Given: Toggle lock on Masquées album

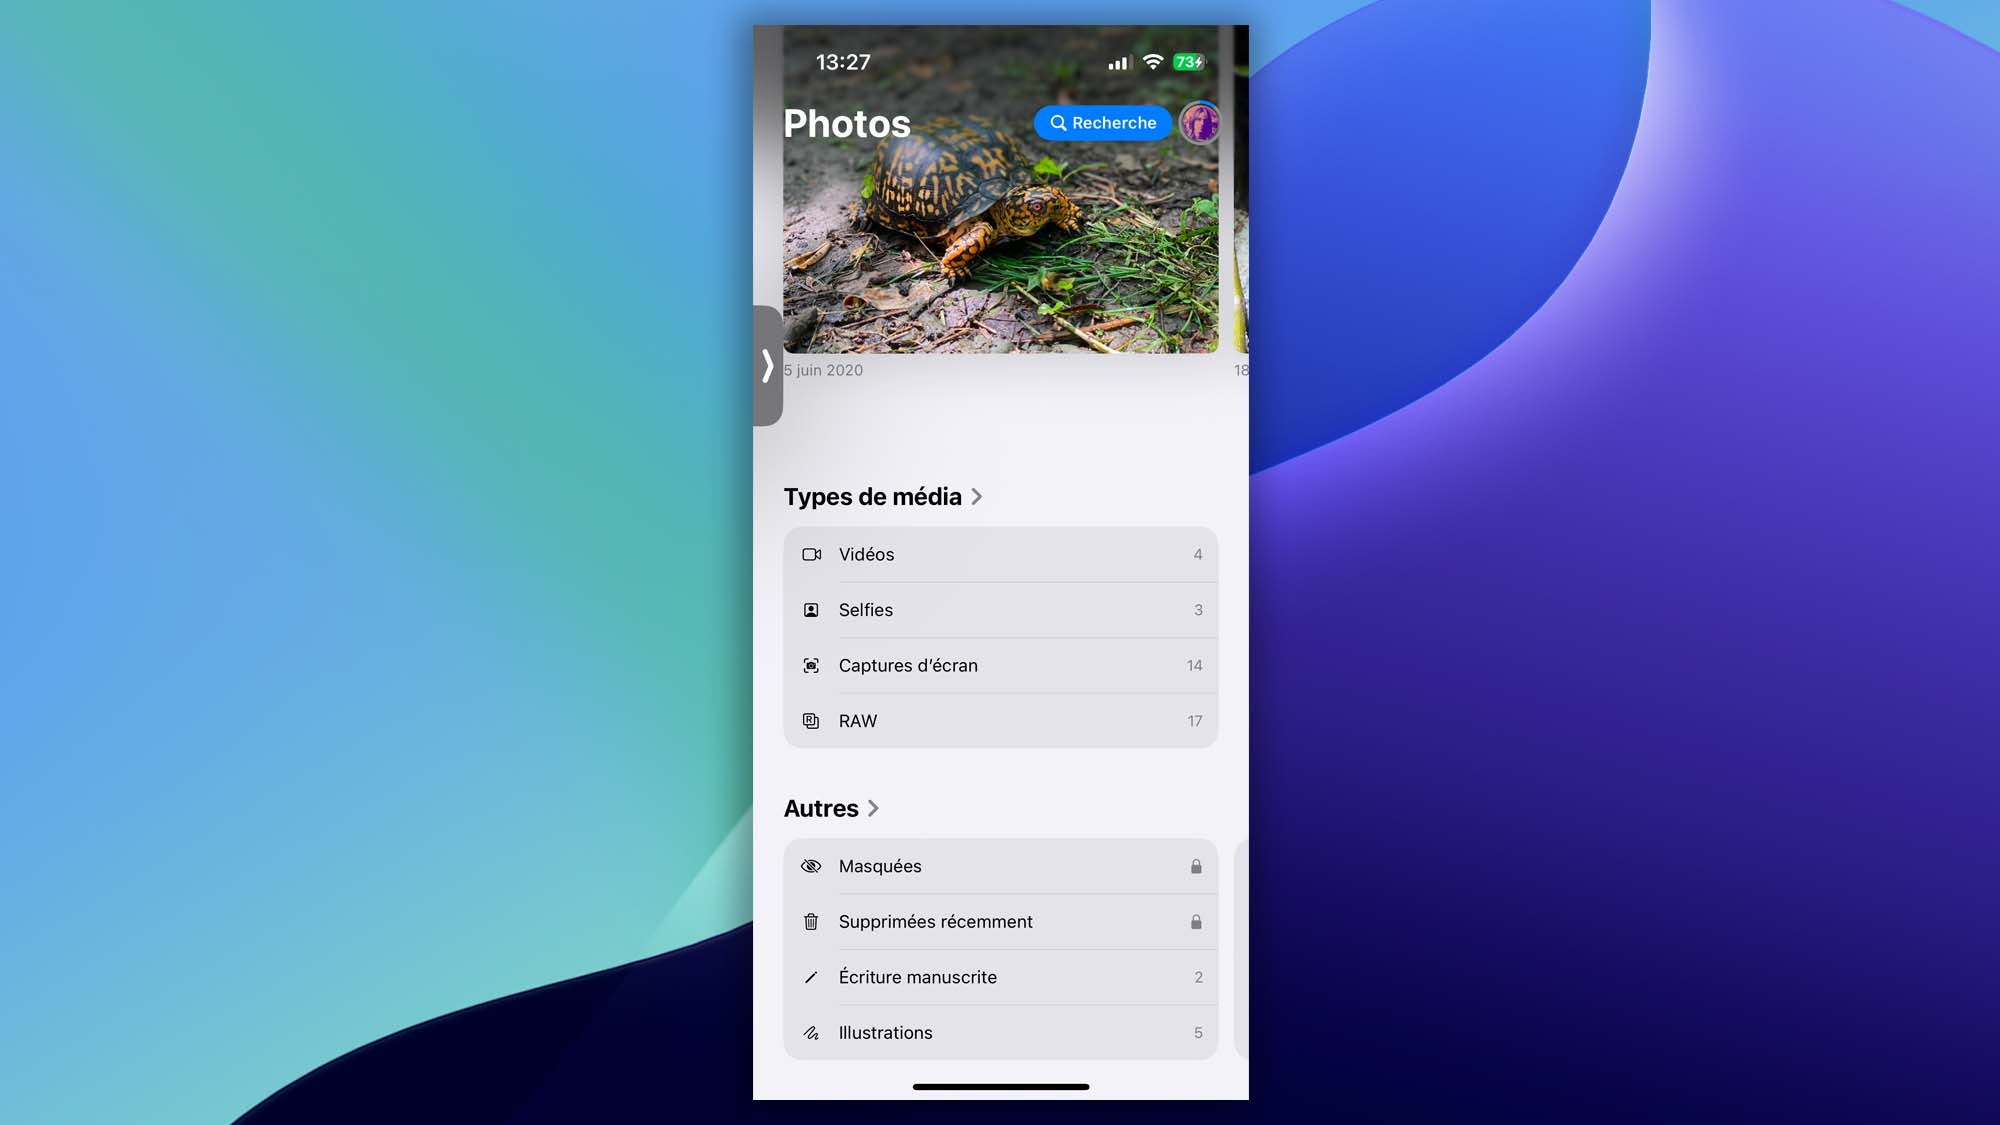Looking at the screenshot, I should click(x=1194, y=865).
